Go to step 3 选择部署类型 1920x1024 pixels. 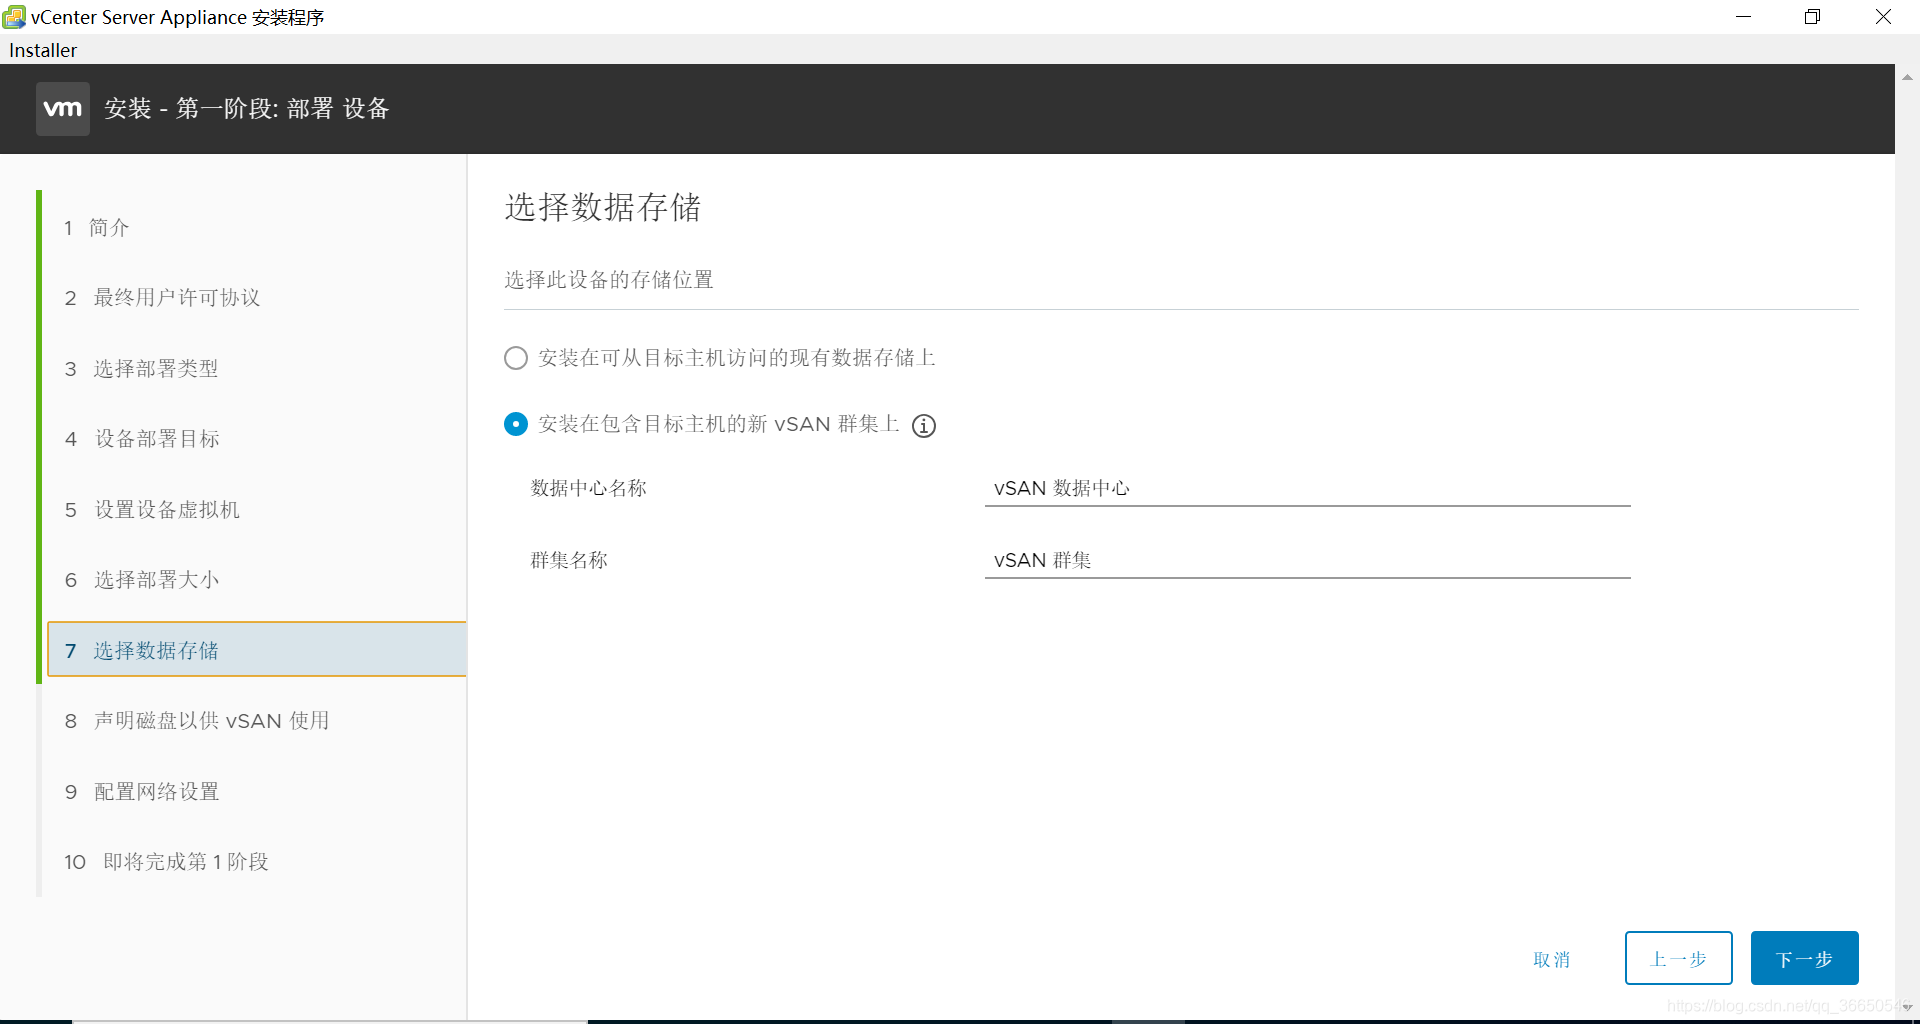(141, 369)
